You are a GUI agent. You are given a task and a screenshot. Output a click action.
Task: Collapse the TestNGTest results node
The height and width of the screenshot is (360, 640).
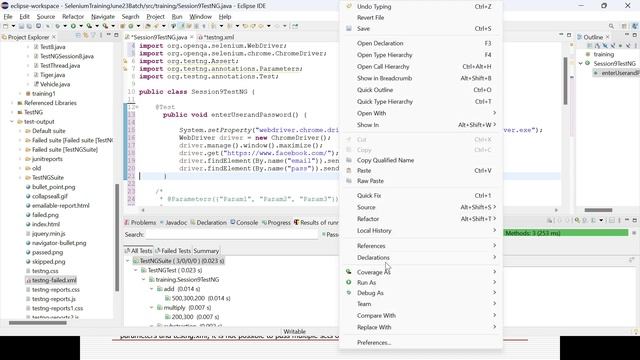[136, 270]
